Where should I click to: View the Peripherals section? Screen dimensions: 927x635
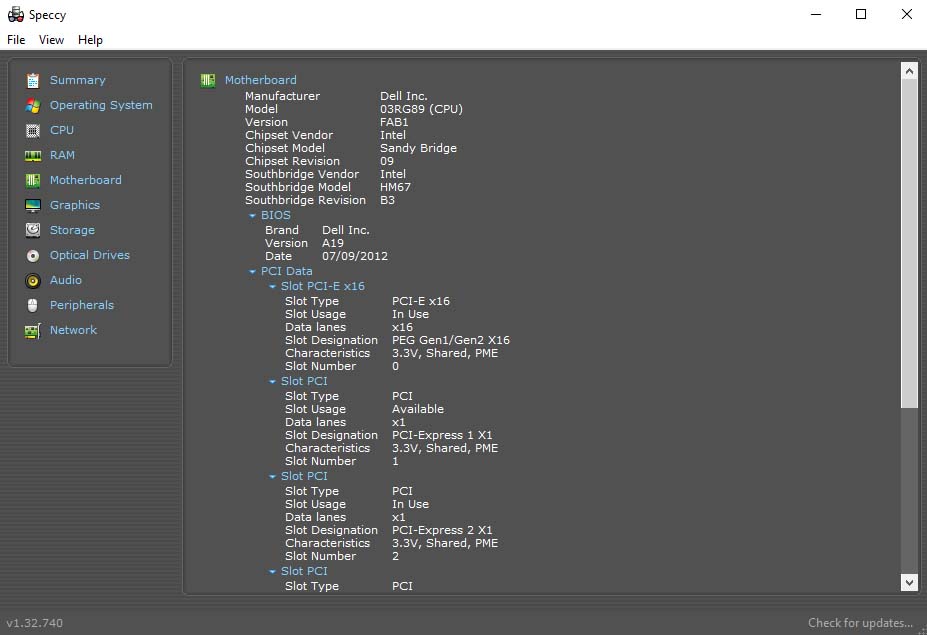[82, 305]
